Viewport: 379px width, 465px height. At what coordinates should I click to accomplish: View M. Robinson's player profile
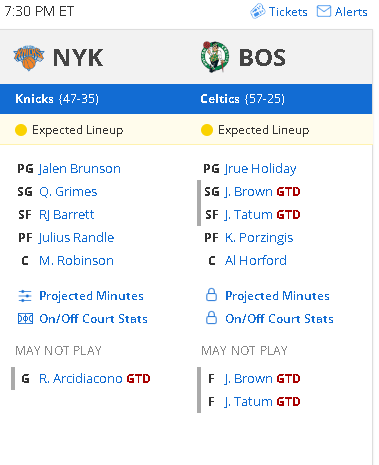(x=76, y=261)
